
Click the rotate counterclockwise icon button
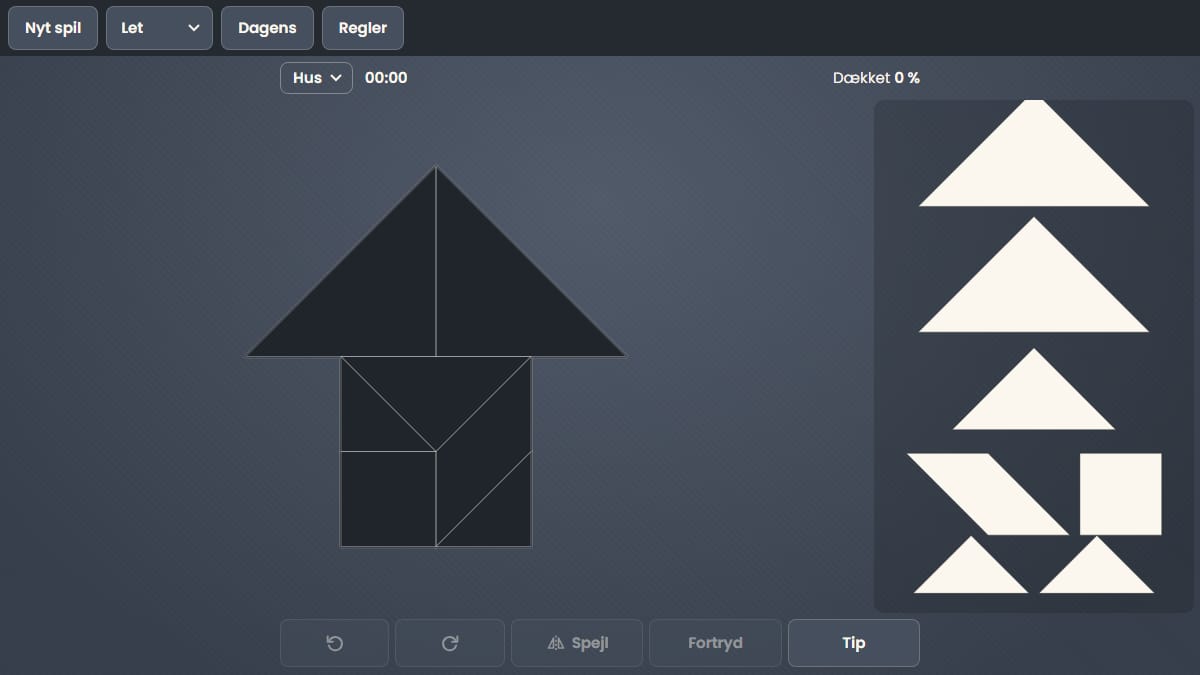click(x=334, y=643)
